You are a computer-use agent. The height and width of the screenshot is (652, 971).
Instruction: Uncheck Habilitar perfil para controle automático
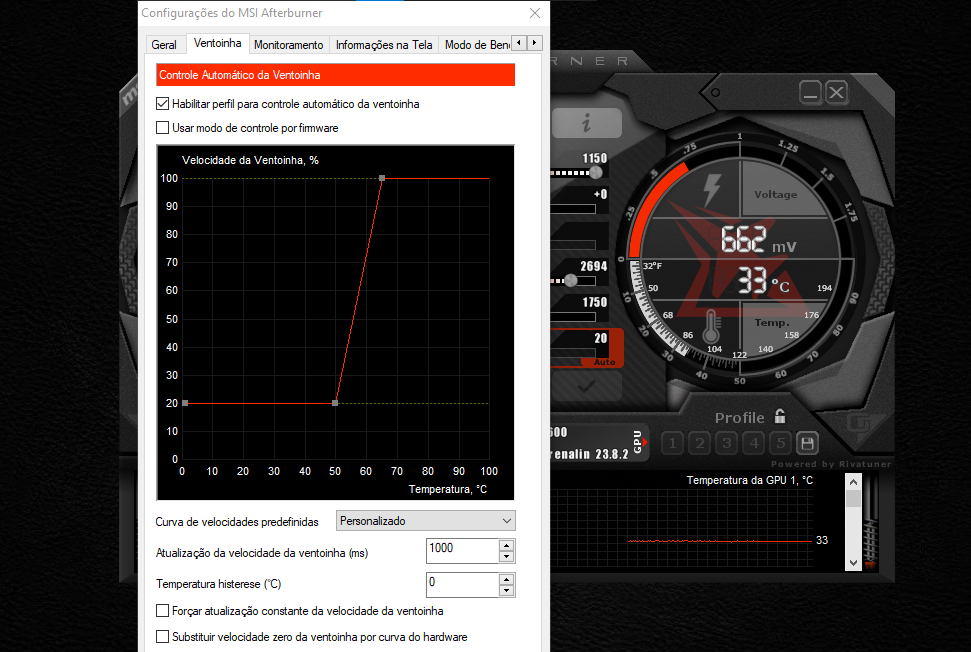click(162, 104)
